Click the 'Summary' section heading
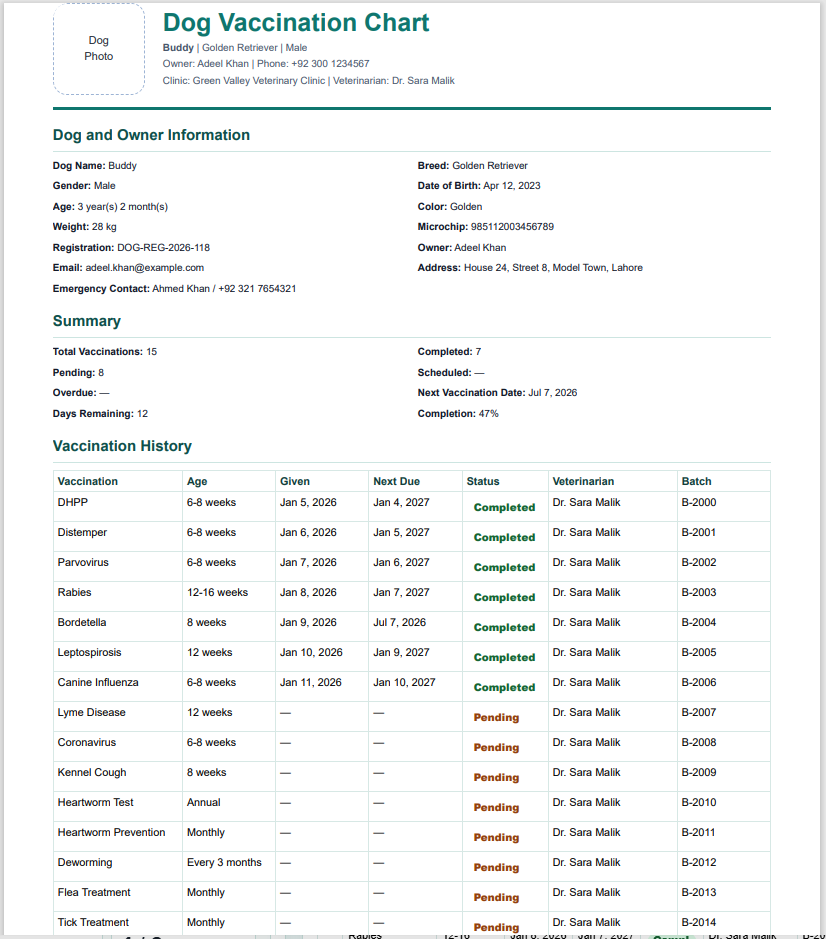This screenshot has width=826, height=939. coord(87,321)
